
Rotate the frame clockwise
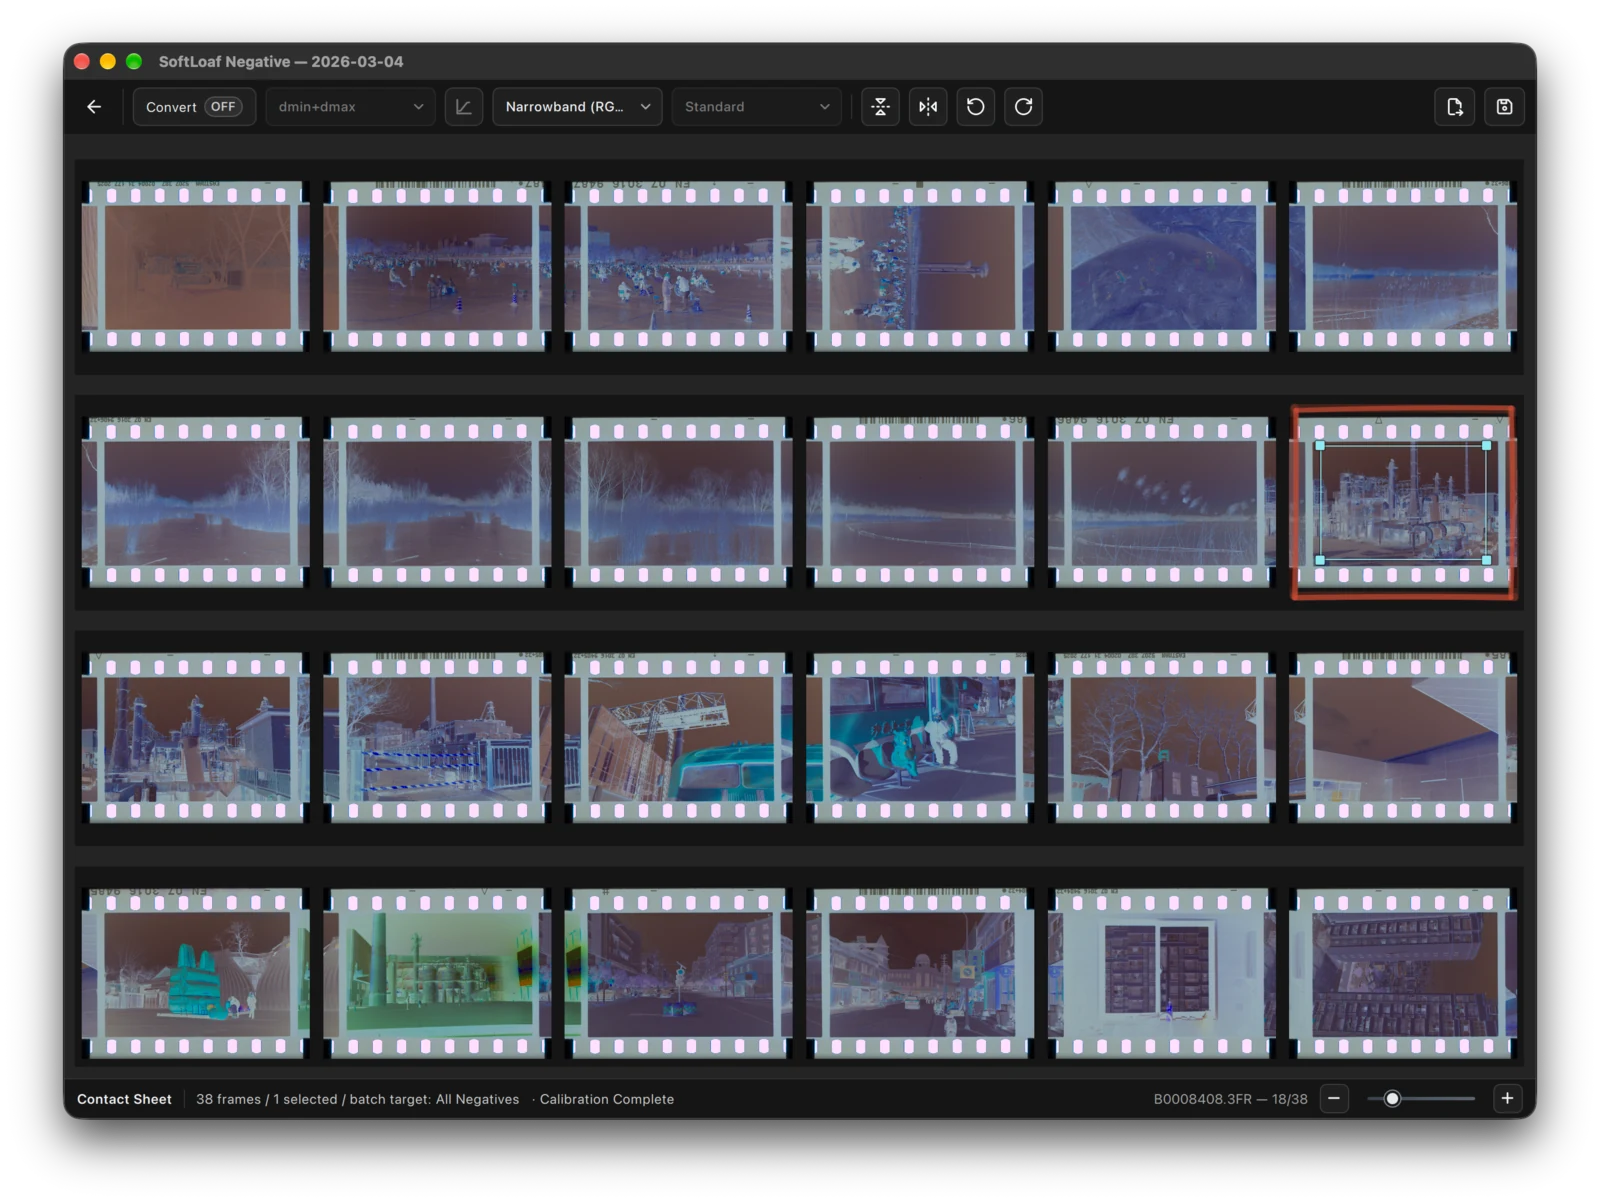(1023, 107)
